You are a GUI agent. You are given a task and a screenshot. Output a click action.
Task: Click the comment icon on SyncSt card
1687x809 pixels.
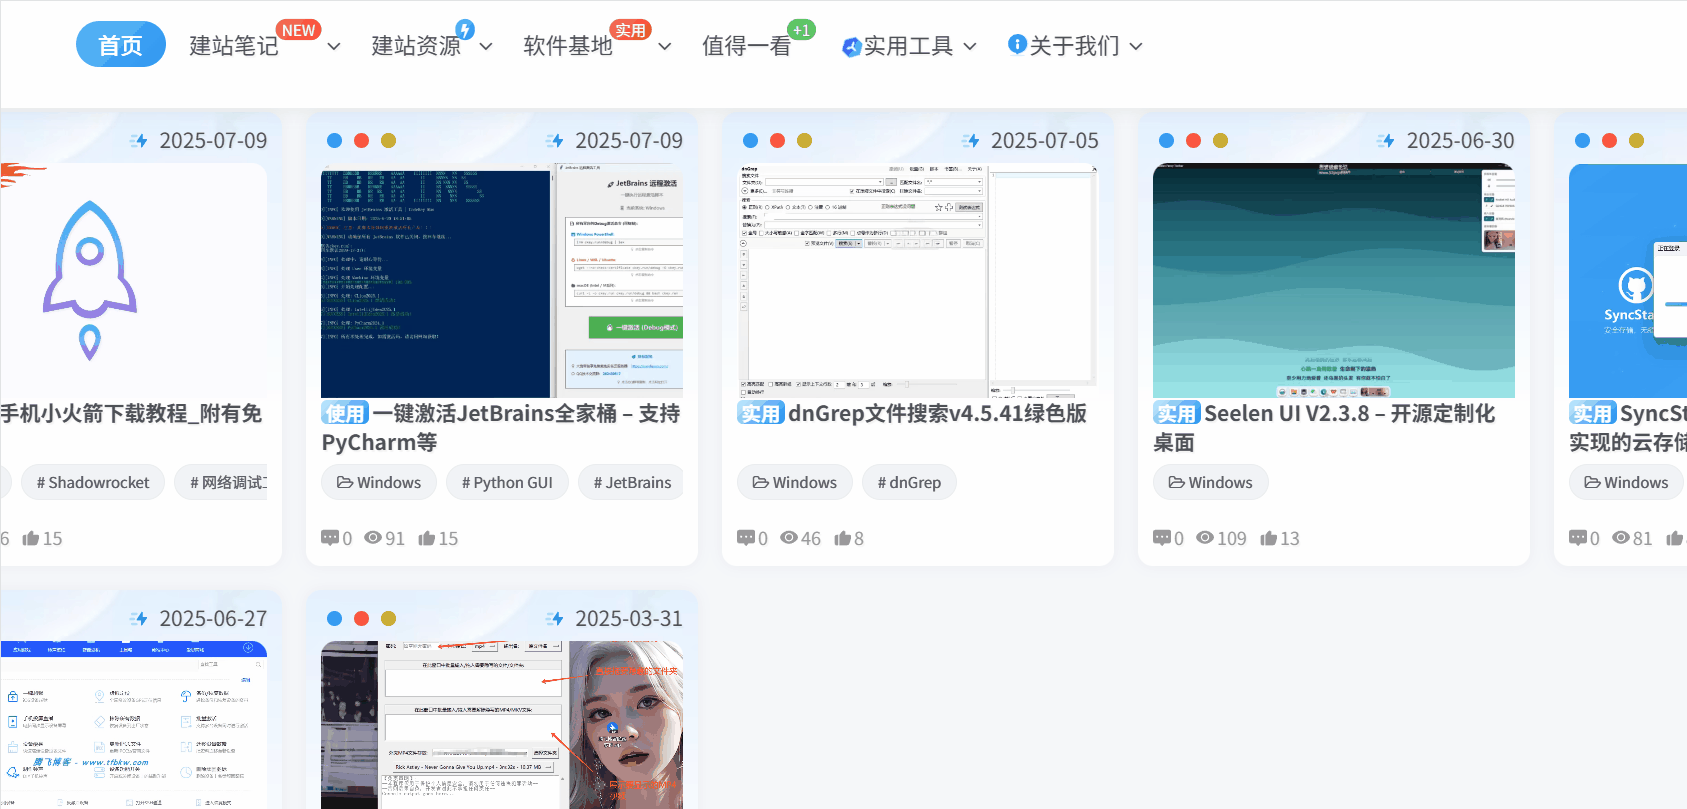click(1578, 538)
